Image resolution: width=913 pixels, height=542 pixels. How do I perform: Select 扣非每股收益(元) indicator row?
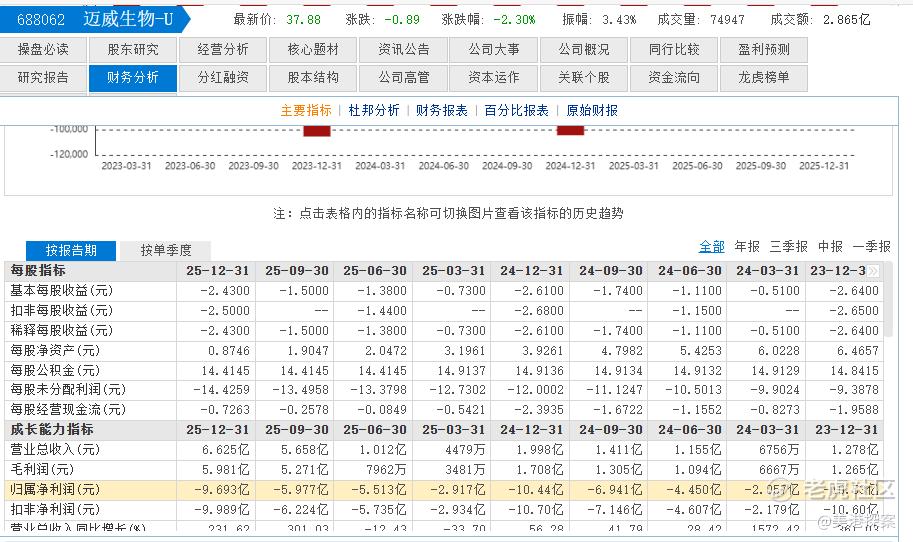444,311
